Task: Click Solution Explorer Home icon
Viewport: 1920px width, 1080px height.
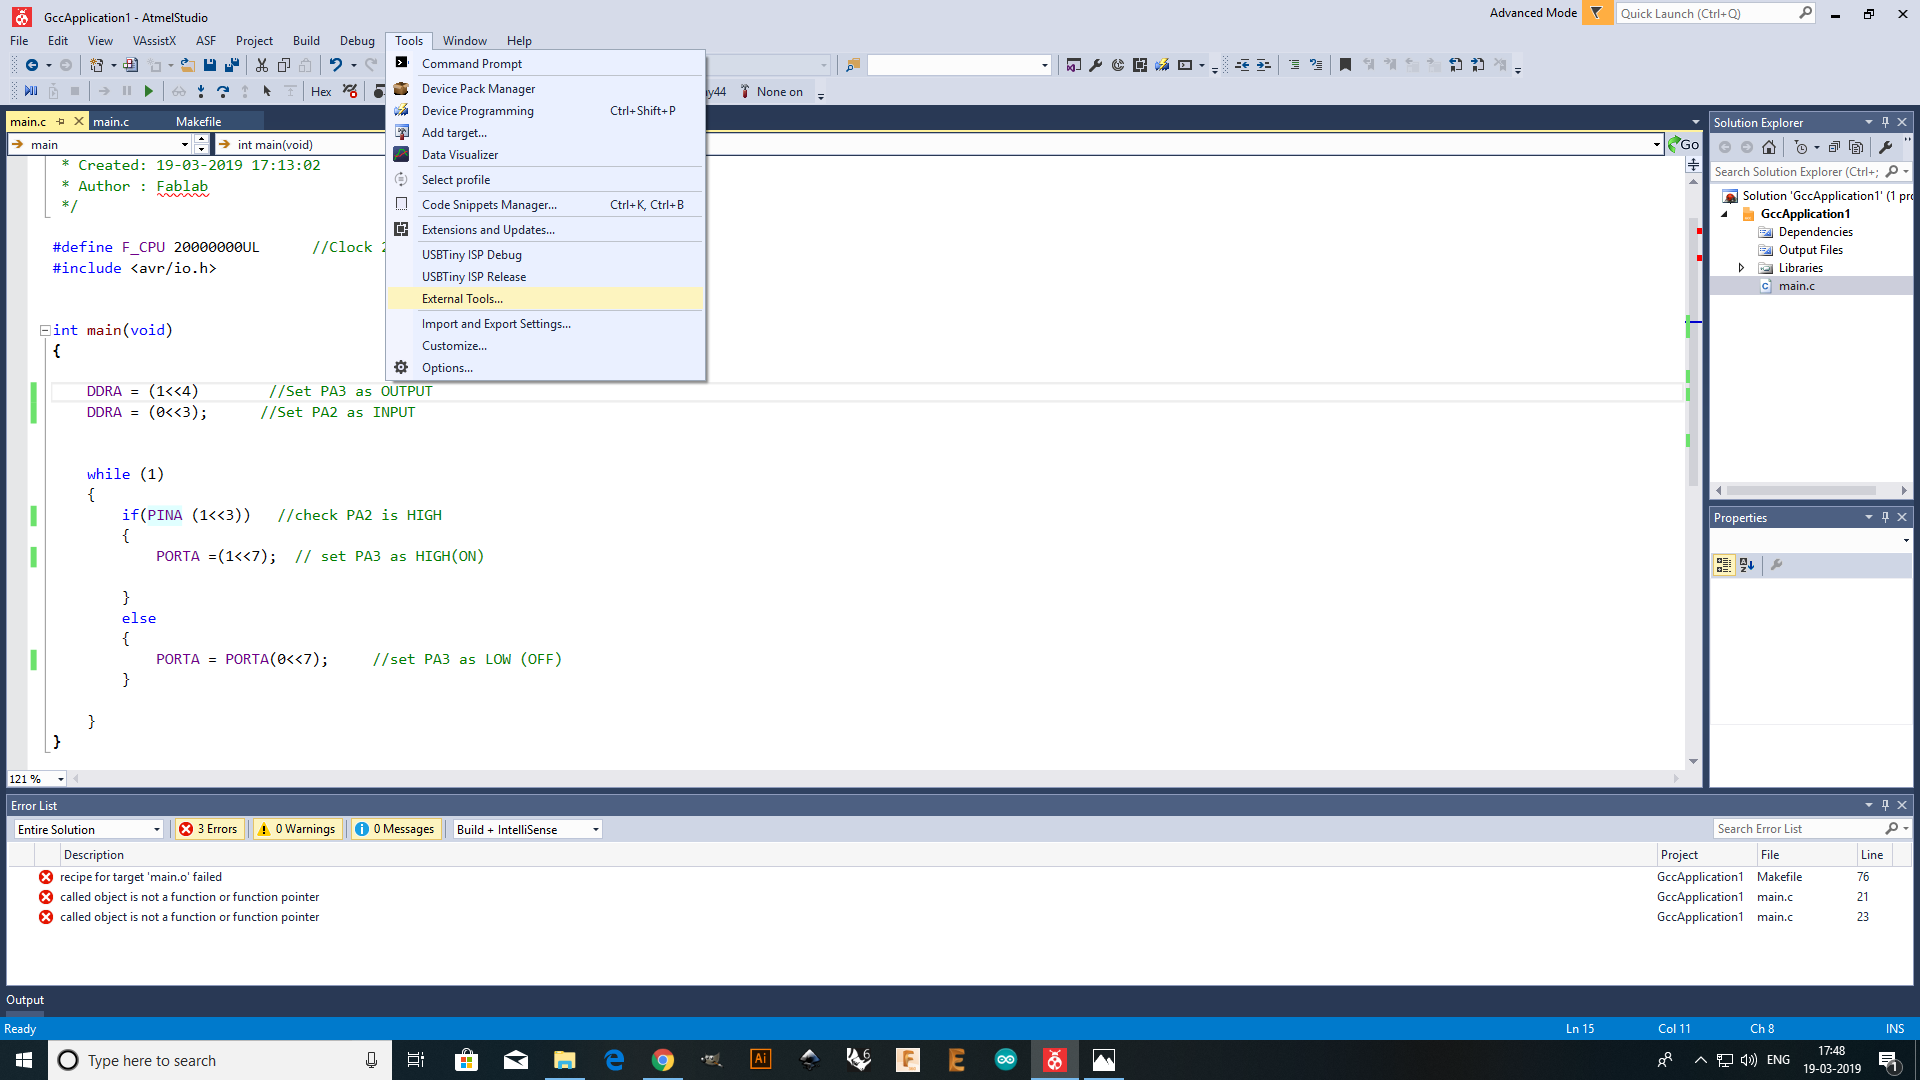Action: [1769, 147]
